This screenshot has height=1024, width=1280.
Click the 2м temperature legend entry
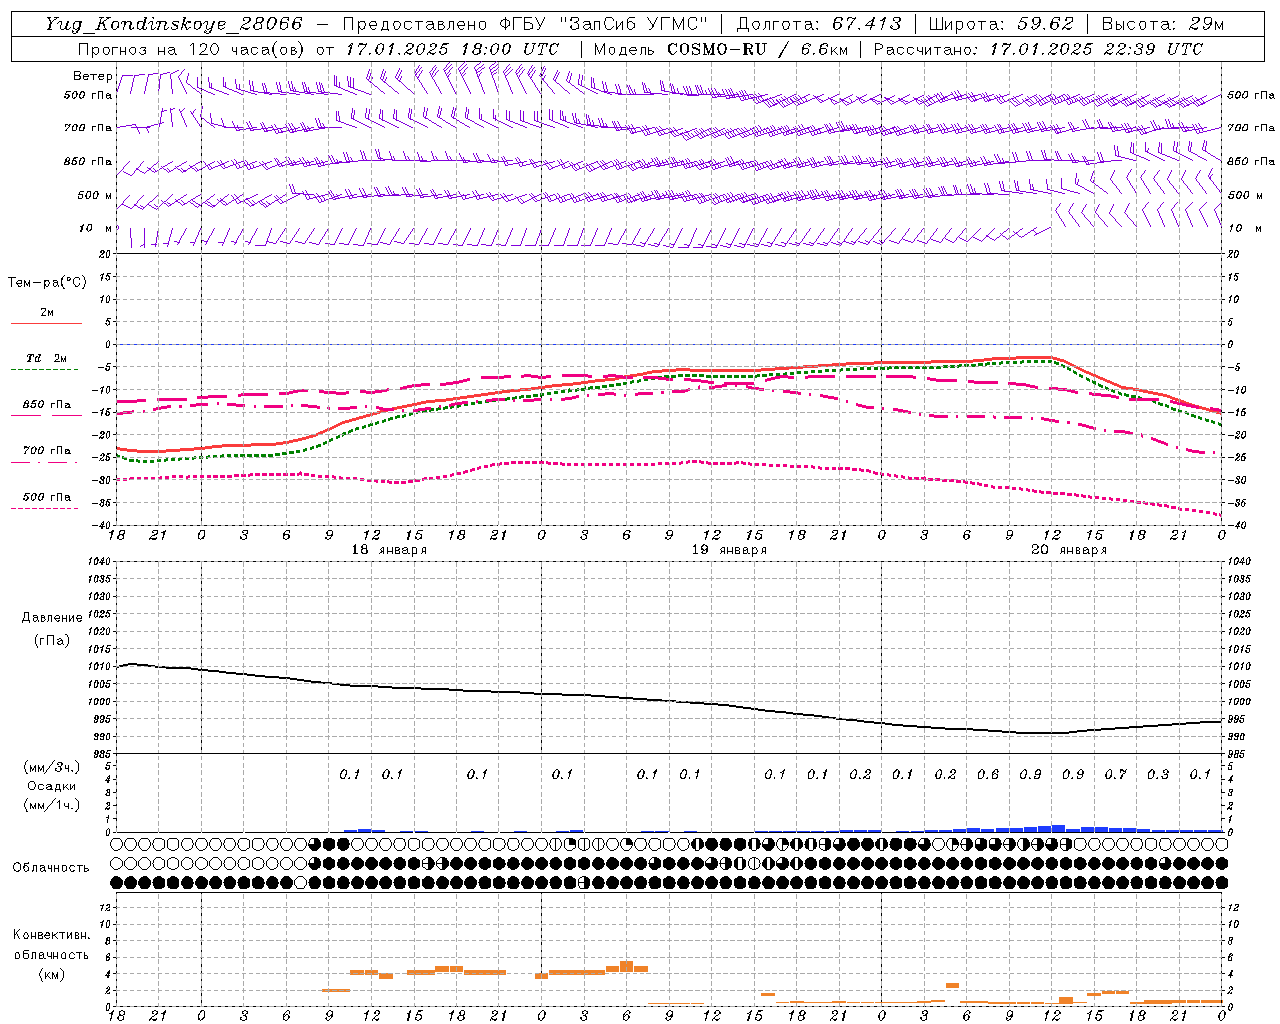46,313
